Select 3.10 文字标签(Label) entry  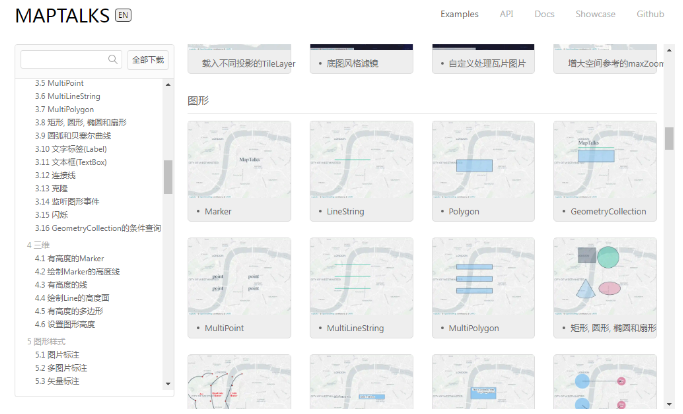click(71, 149)
